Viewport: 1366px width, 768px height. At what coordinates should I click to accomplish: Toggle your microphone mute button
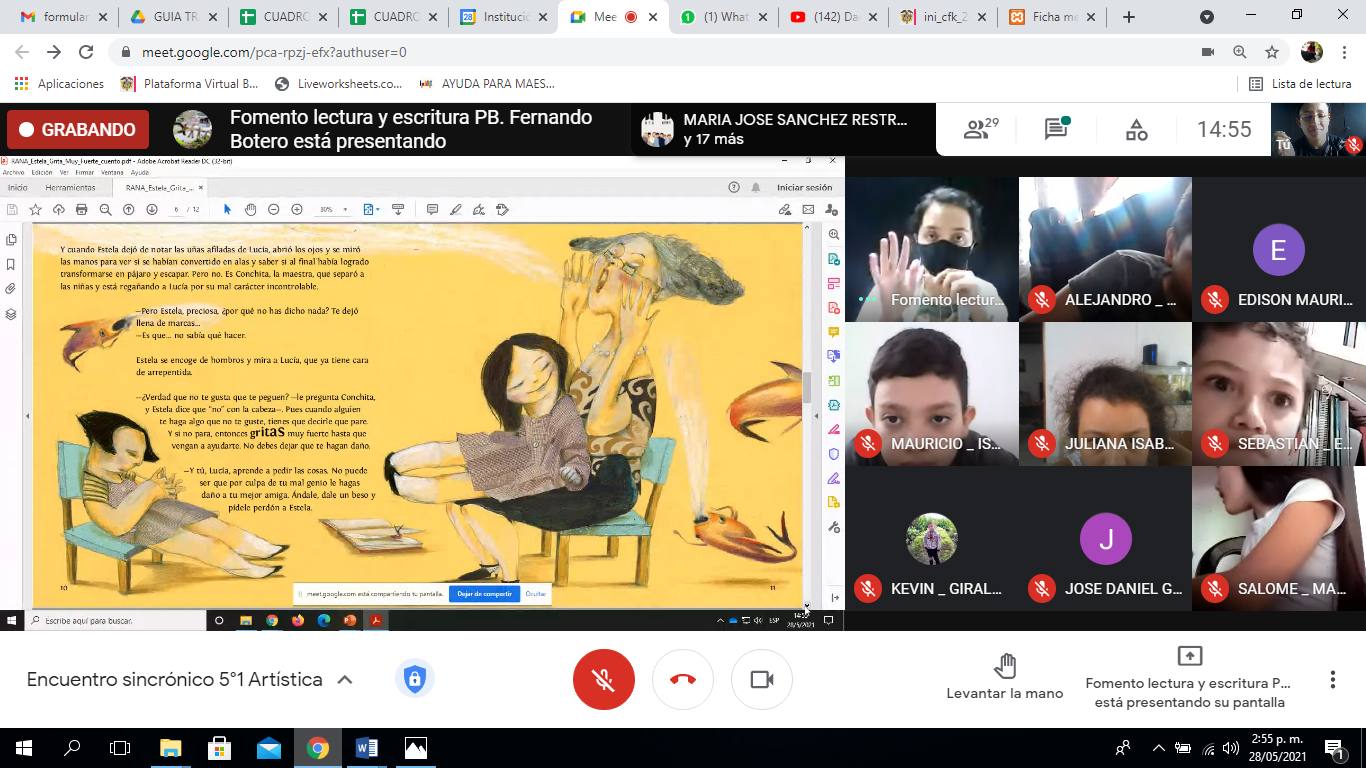[x=603, y=680]
